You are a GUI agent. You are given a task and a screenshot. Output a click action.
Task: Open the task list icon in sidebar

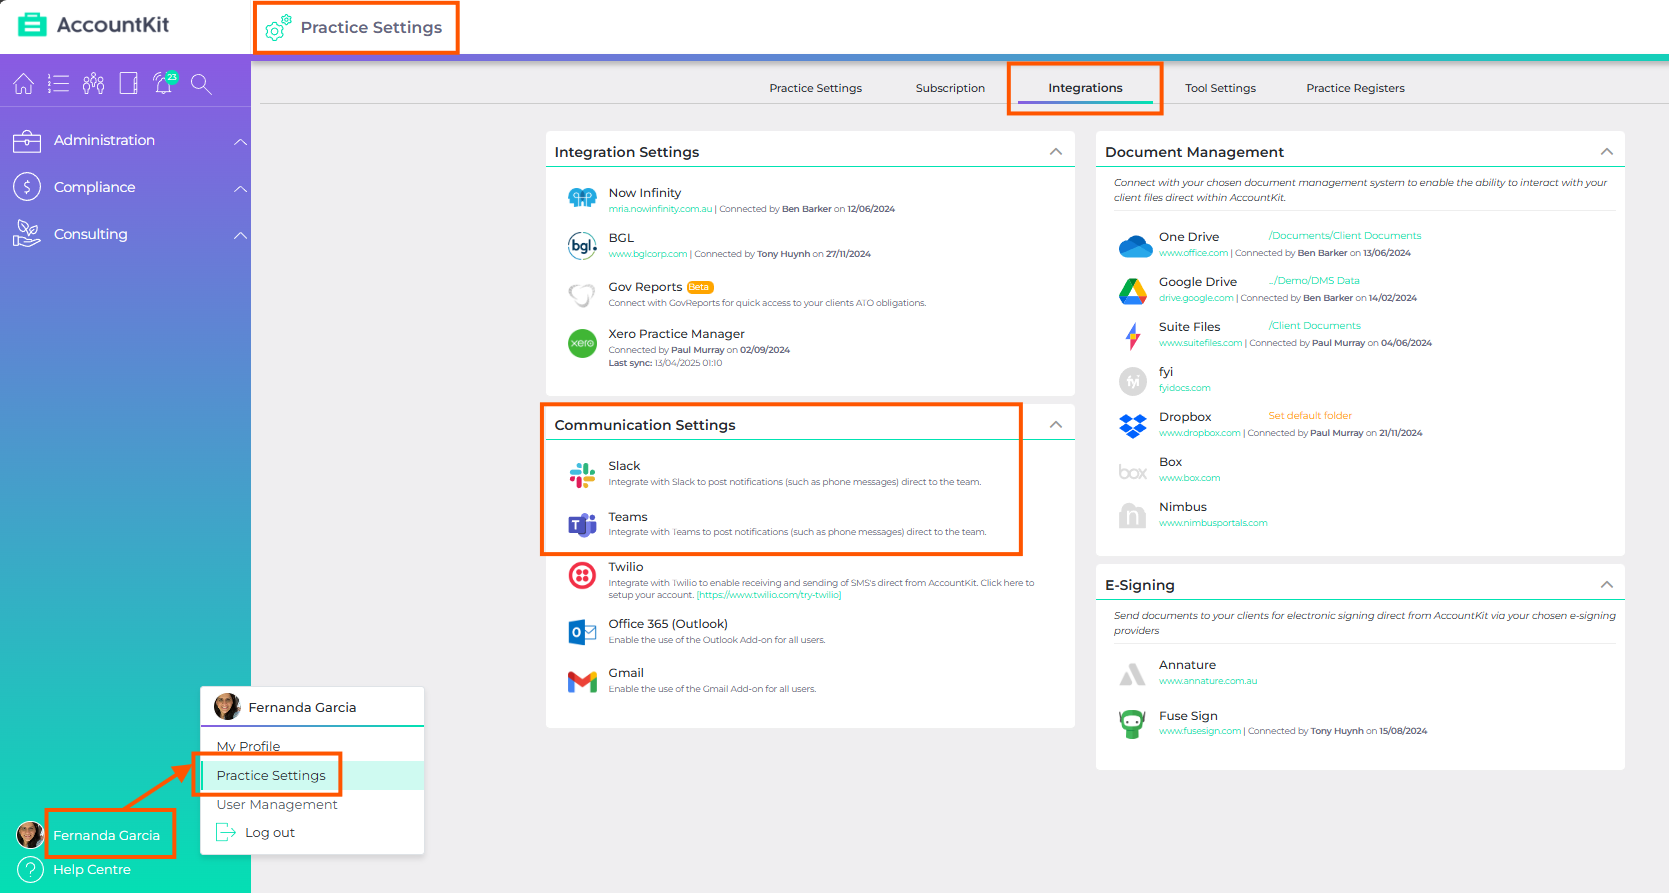59,84
